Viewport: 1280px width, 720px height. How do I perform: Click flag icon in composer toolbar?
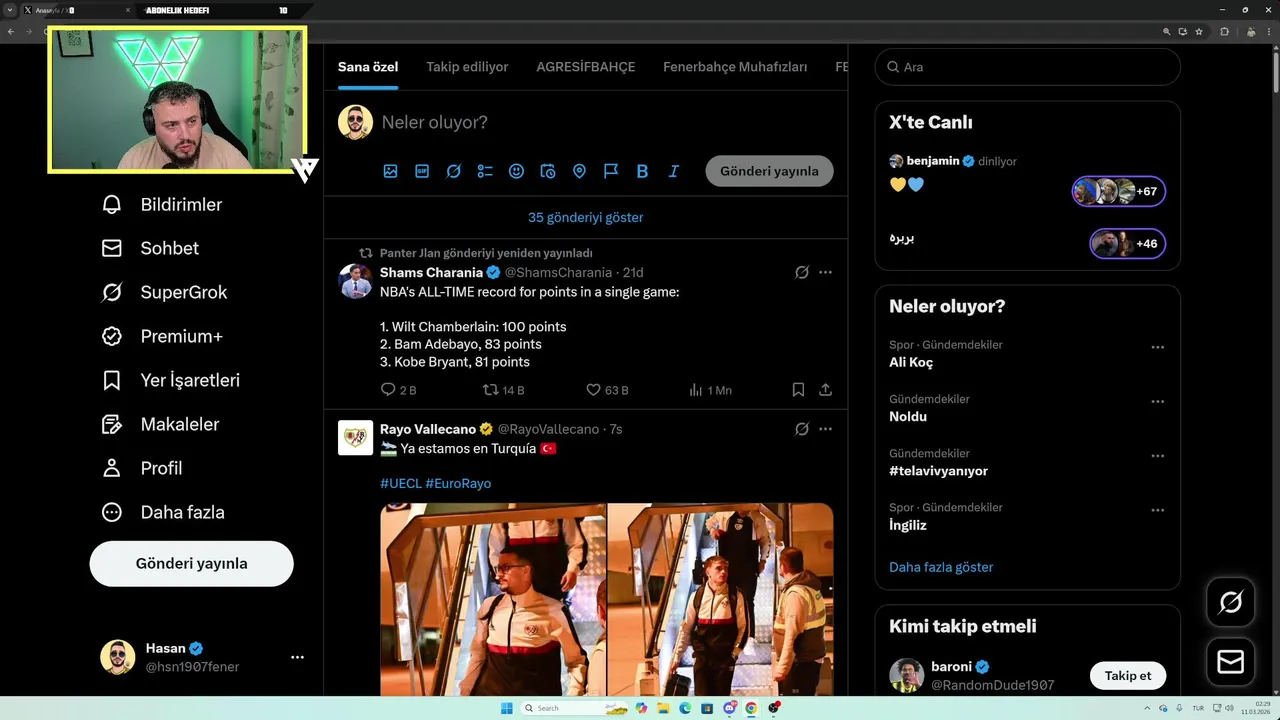tap(611, 171)
